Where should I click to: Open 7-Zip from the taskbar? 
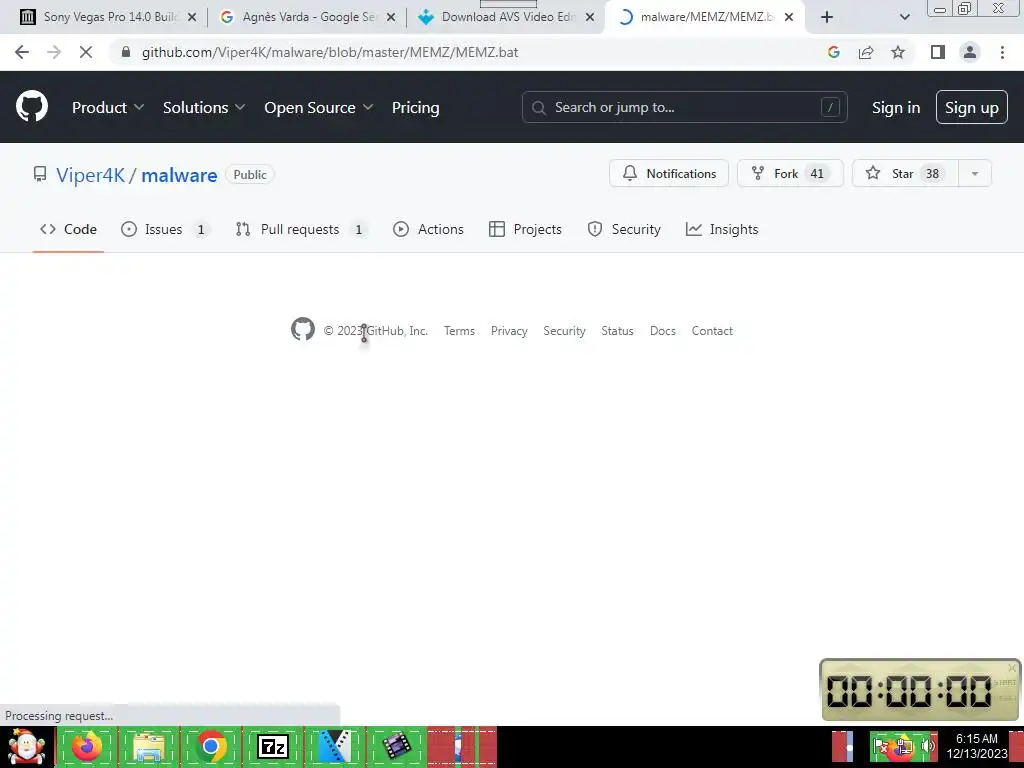[272, 746]
